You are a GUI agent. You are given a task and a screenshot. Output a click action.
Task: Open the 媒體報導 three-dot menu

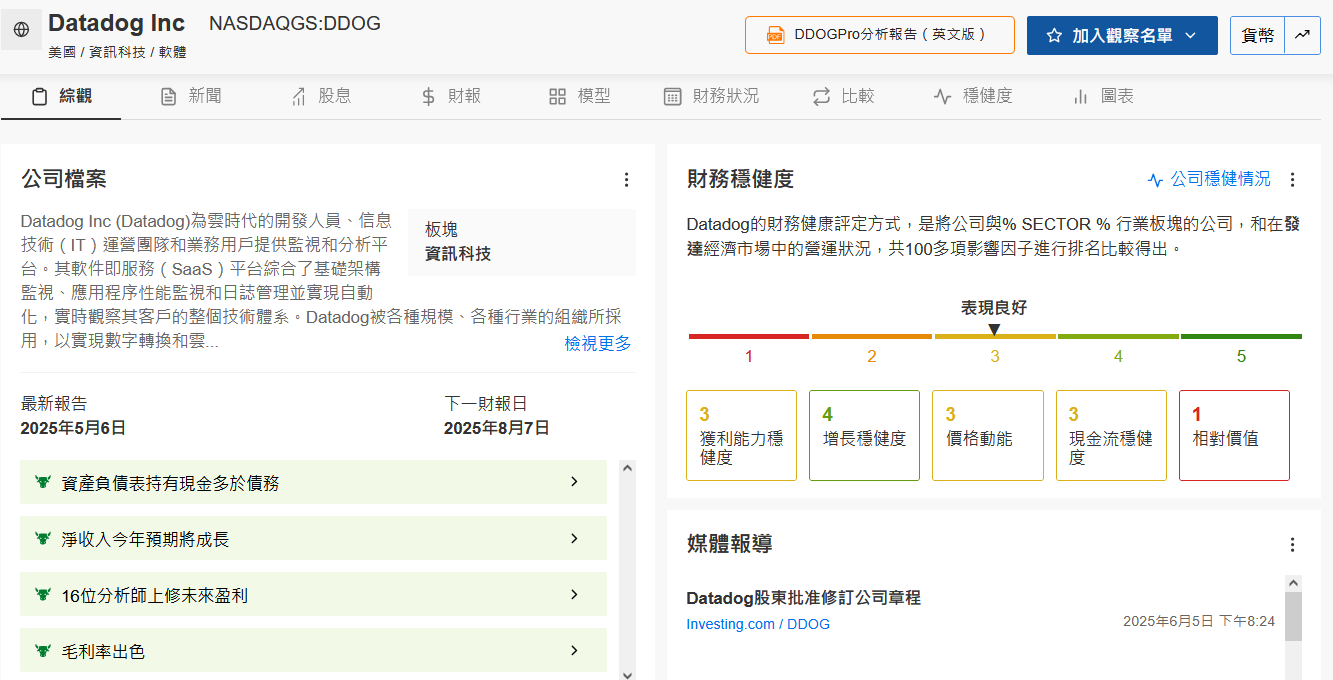1292,545
